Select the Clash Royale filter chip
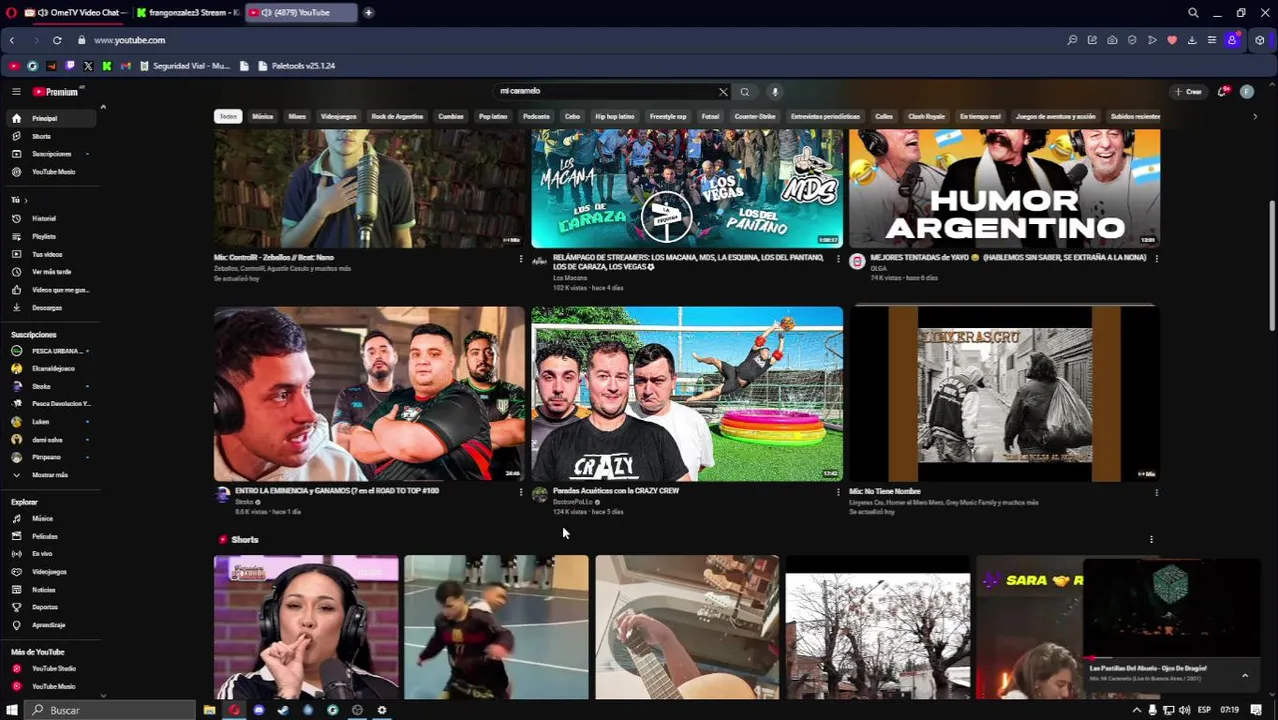 926,116
